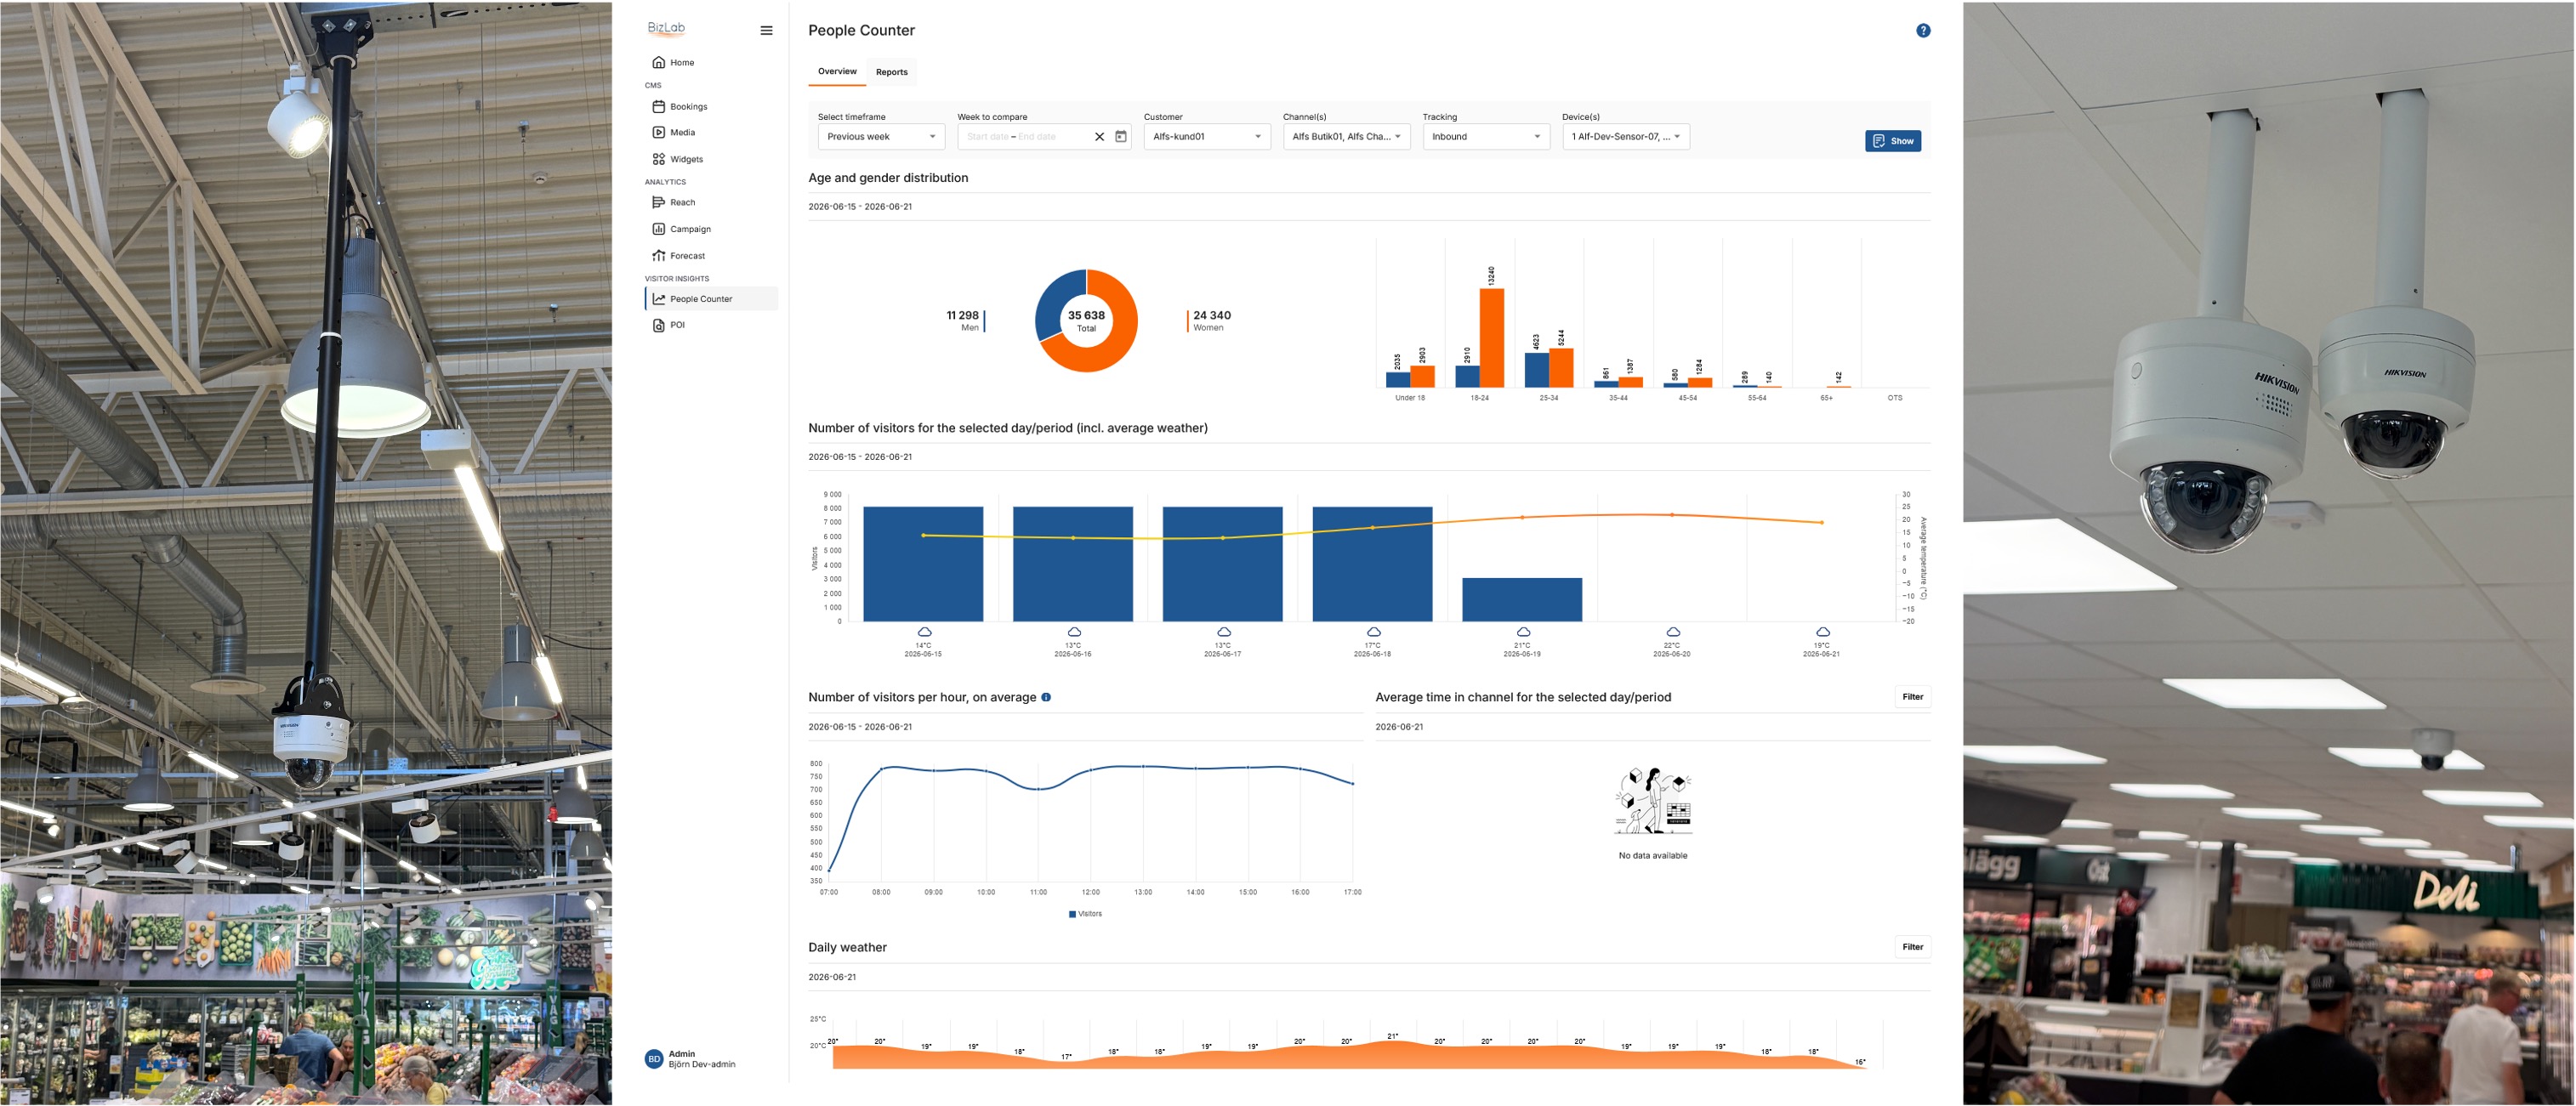Click the info icon beside visitors per hour

[1046, 697]
